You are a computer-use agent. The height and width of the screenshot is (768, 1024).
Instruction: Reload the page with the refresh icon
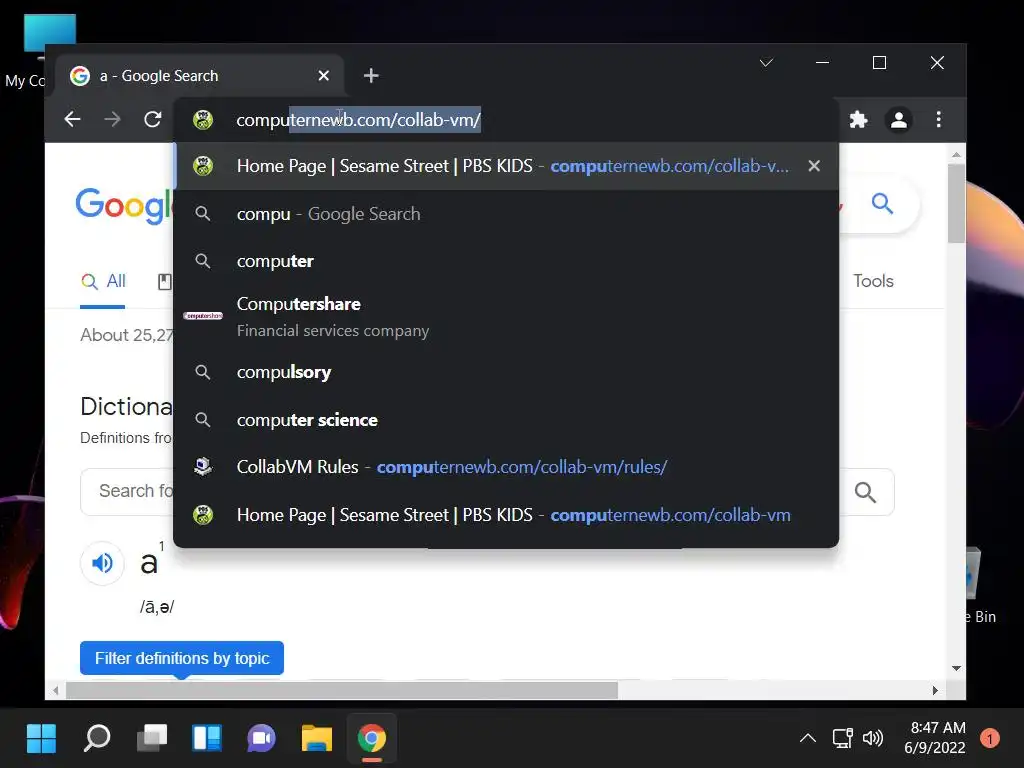153,120
